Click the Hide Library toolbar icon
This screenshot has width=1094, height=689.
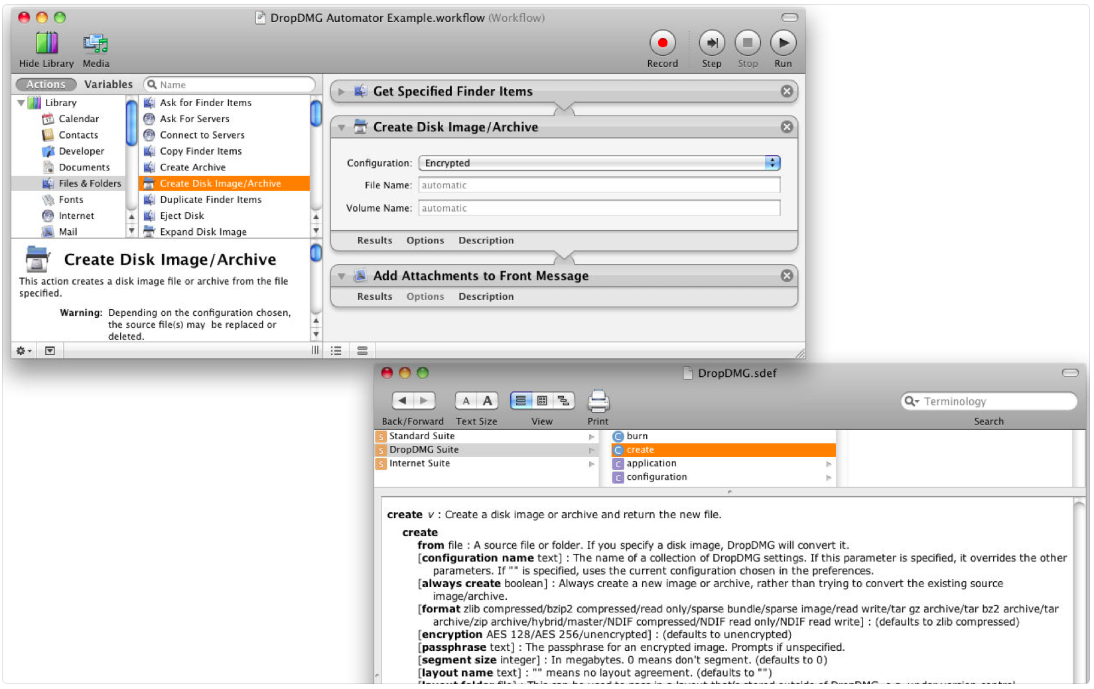46,43
